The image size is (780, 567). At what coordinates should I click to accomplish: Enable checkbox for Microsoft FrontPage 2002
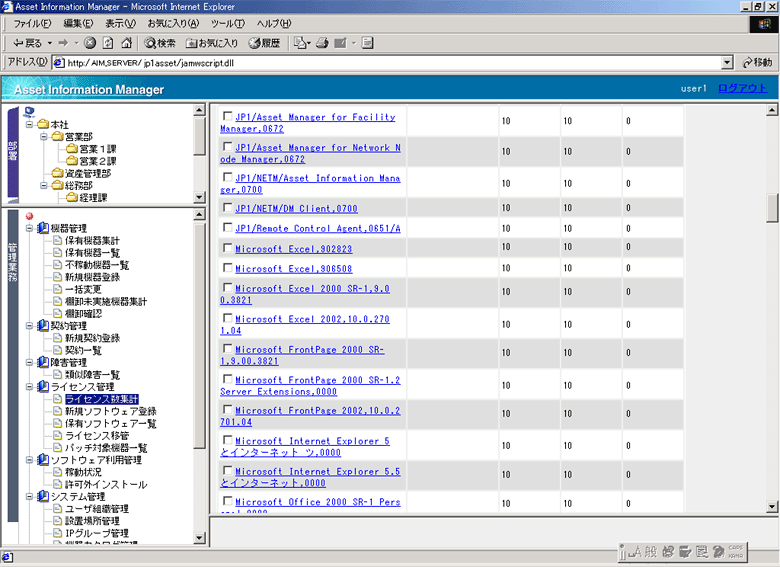[227, 411]
